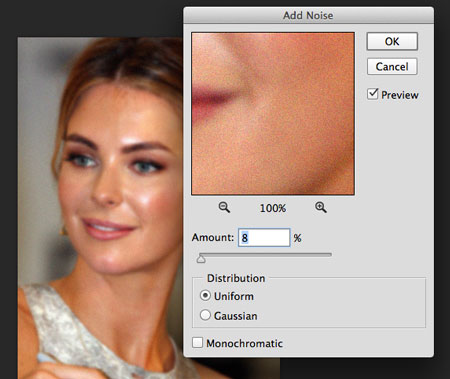
Task: Click the skin close-up preview thumbnail
Action: (x=273, y=114)
